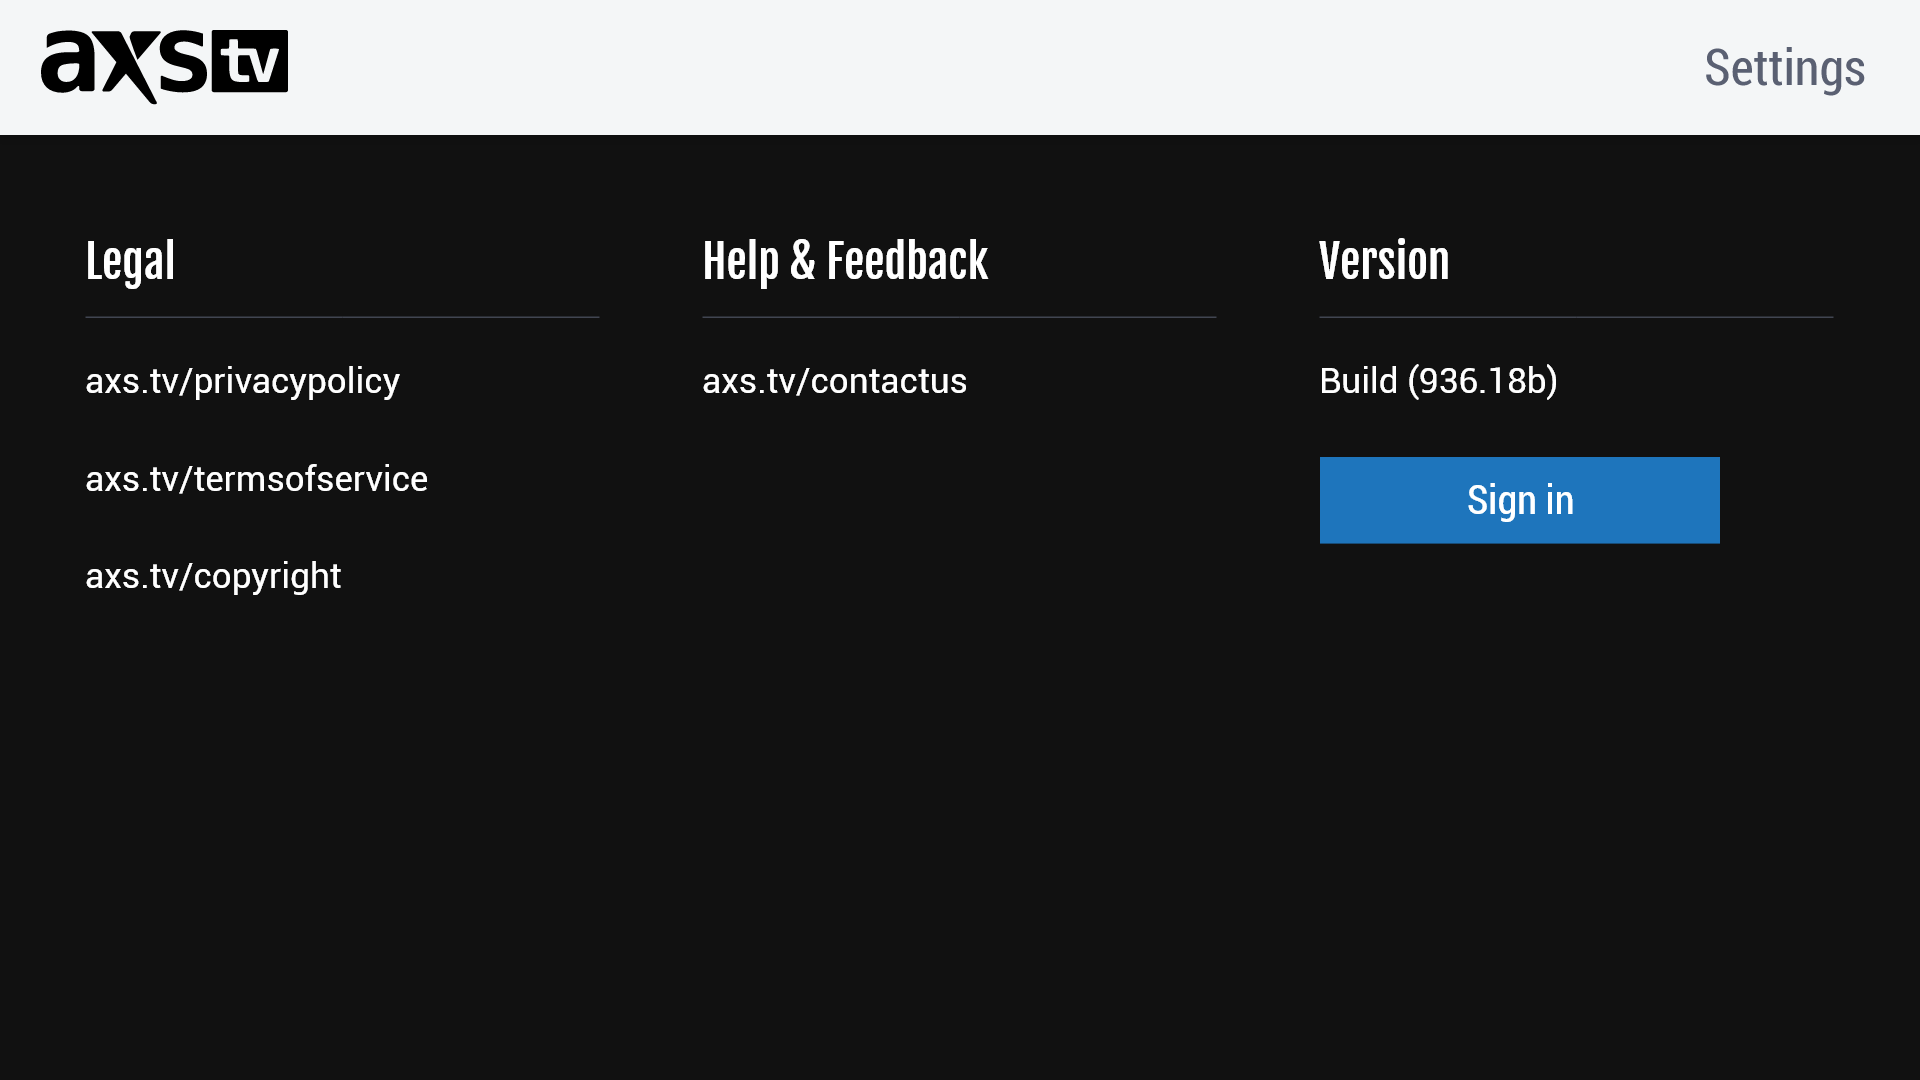Sign in to your AXS TV account

(1519, 500)
